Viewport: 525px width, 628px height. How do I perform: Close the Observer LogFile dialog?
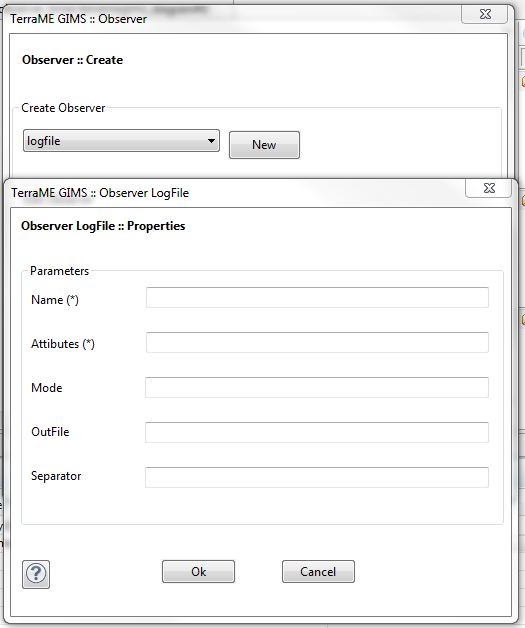(x=489, y=188)
